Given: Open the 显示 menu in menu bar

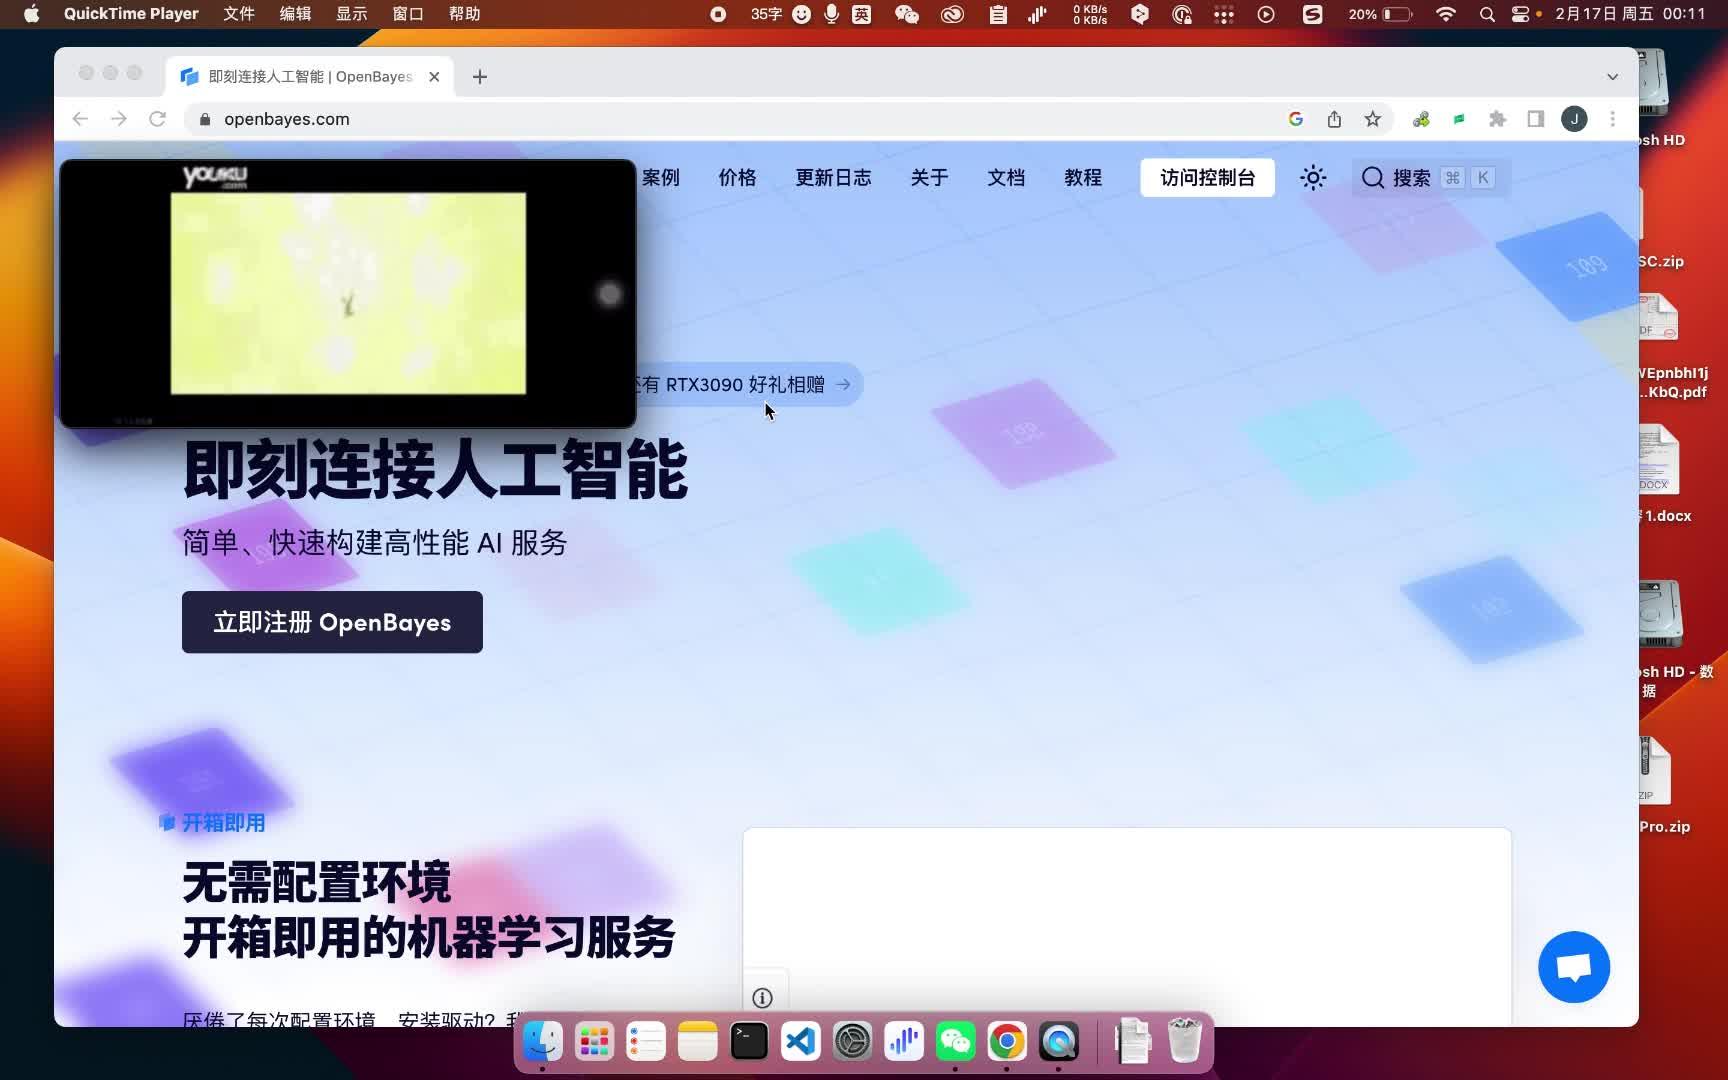Looking at the screenshot, I should (x=351, y=14).
